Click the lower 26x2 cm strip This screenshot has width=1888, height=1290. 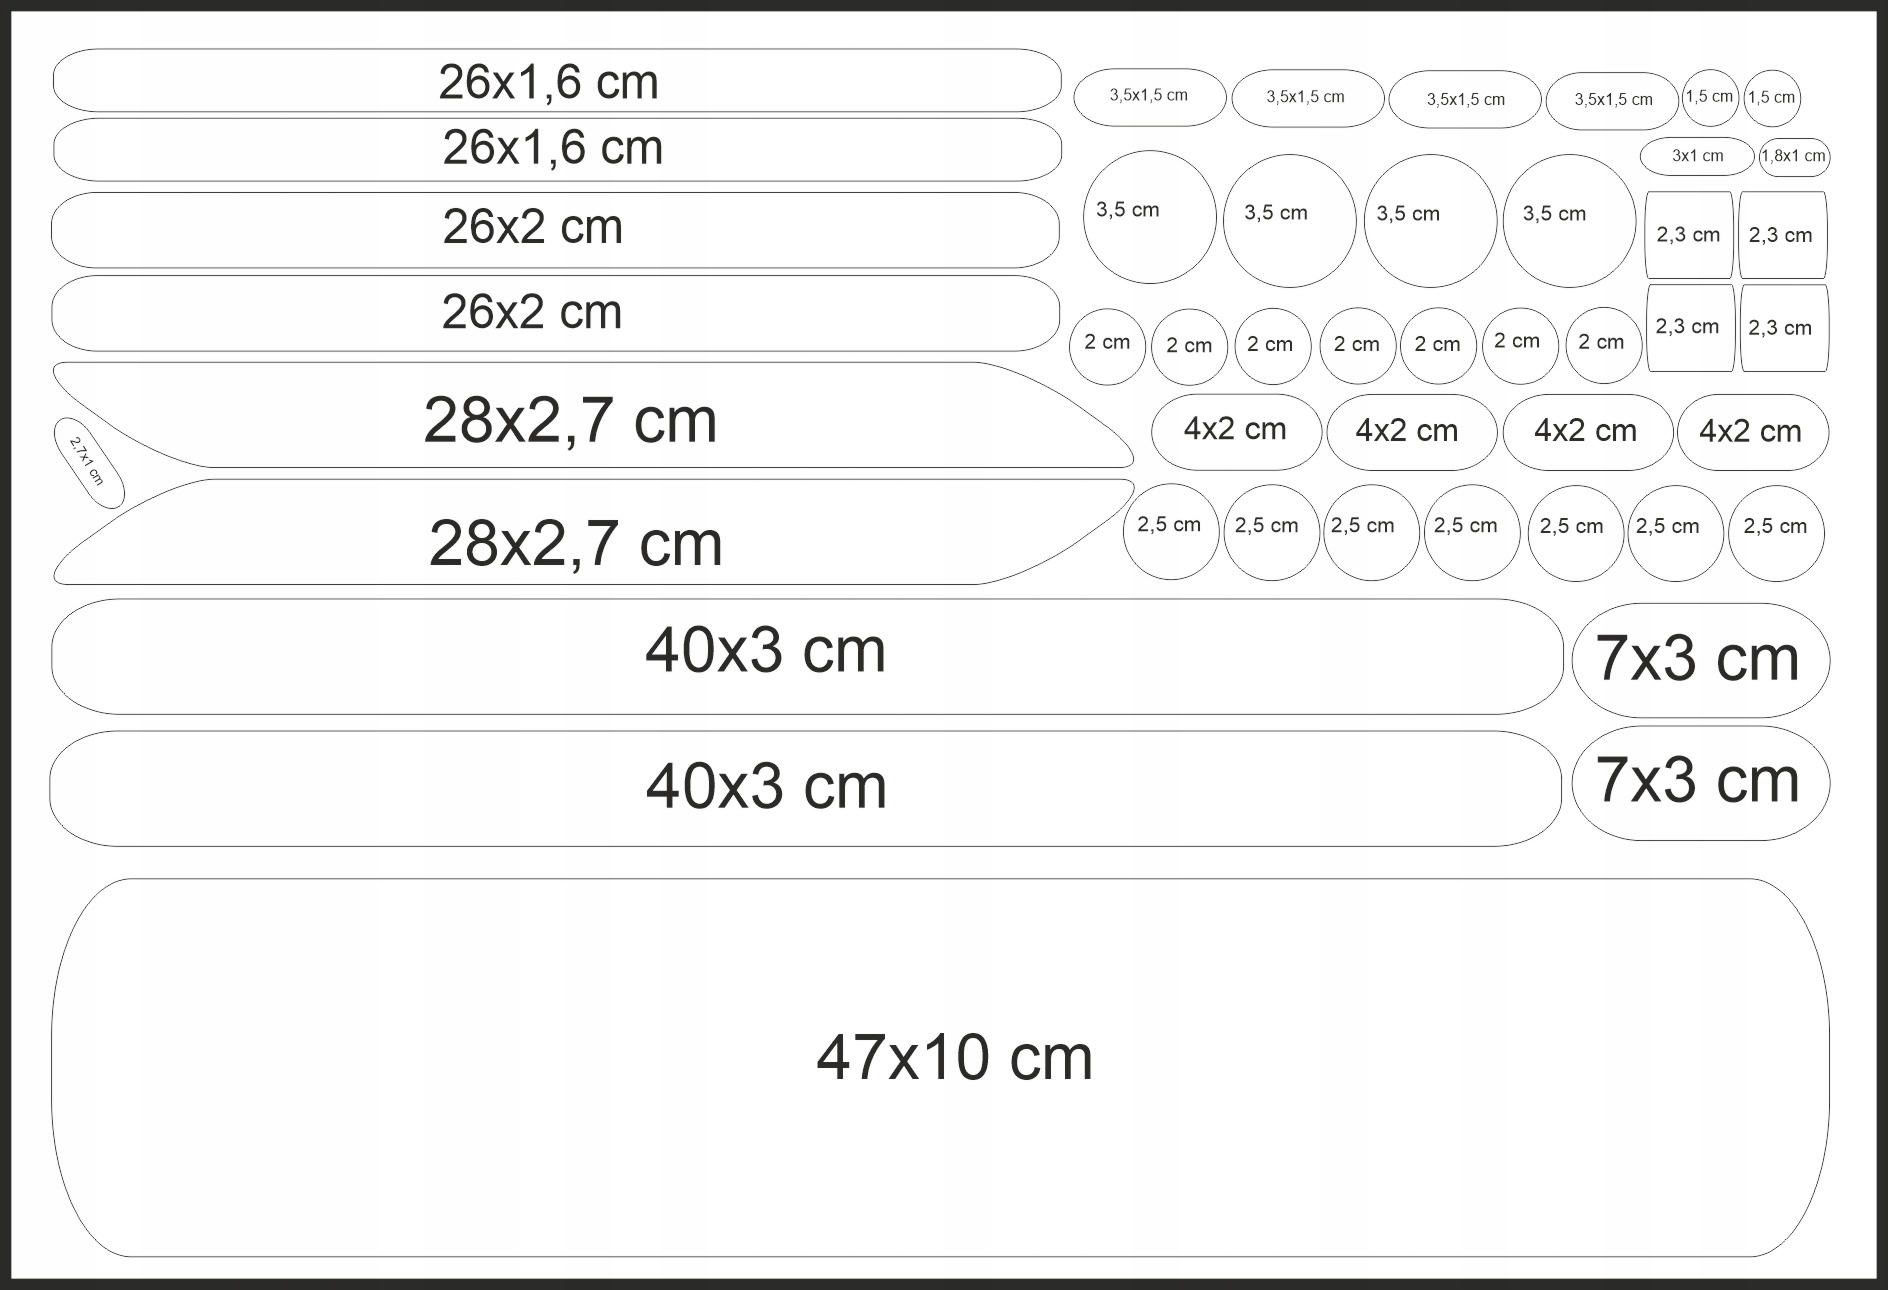coord(555,313)
